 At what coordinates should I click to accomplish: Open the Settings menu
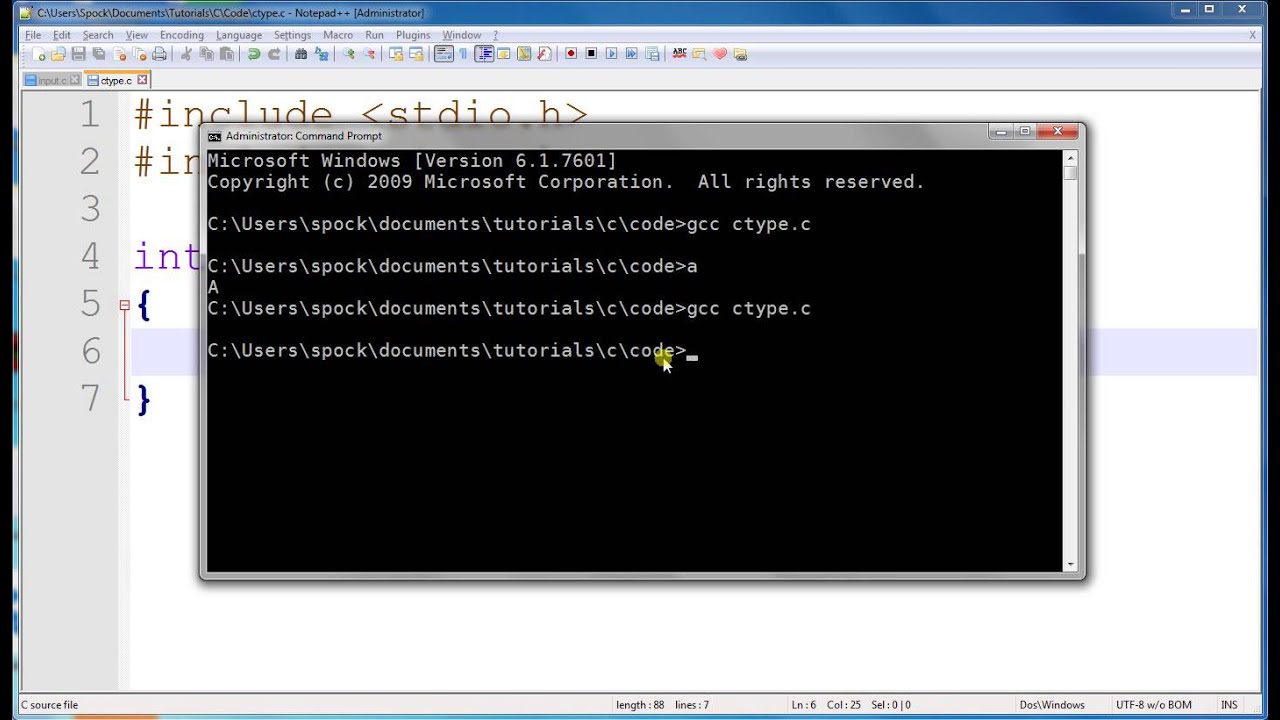click(x=293, y=35)
